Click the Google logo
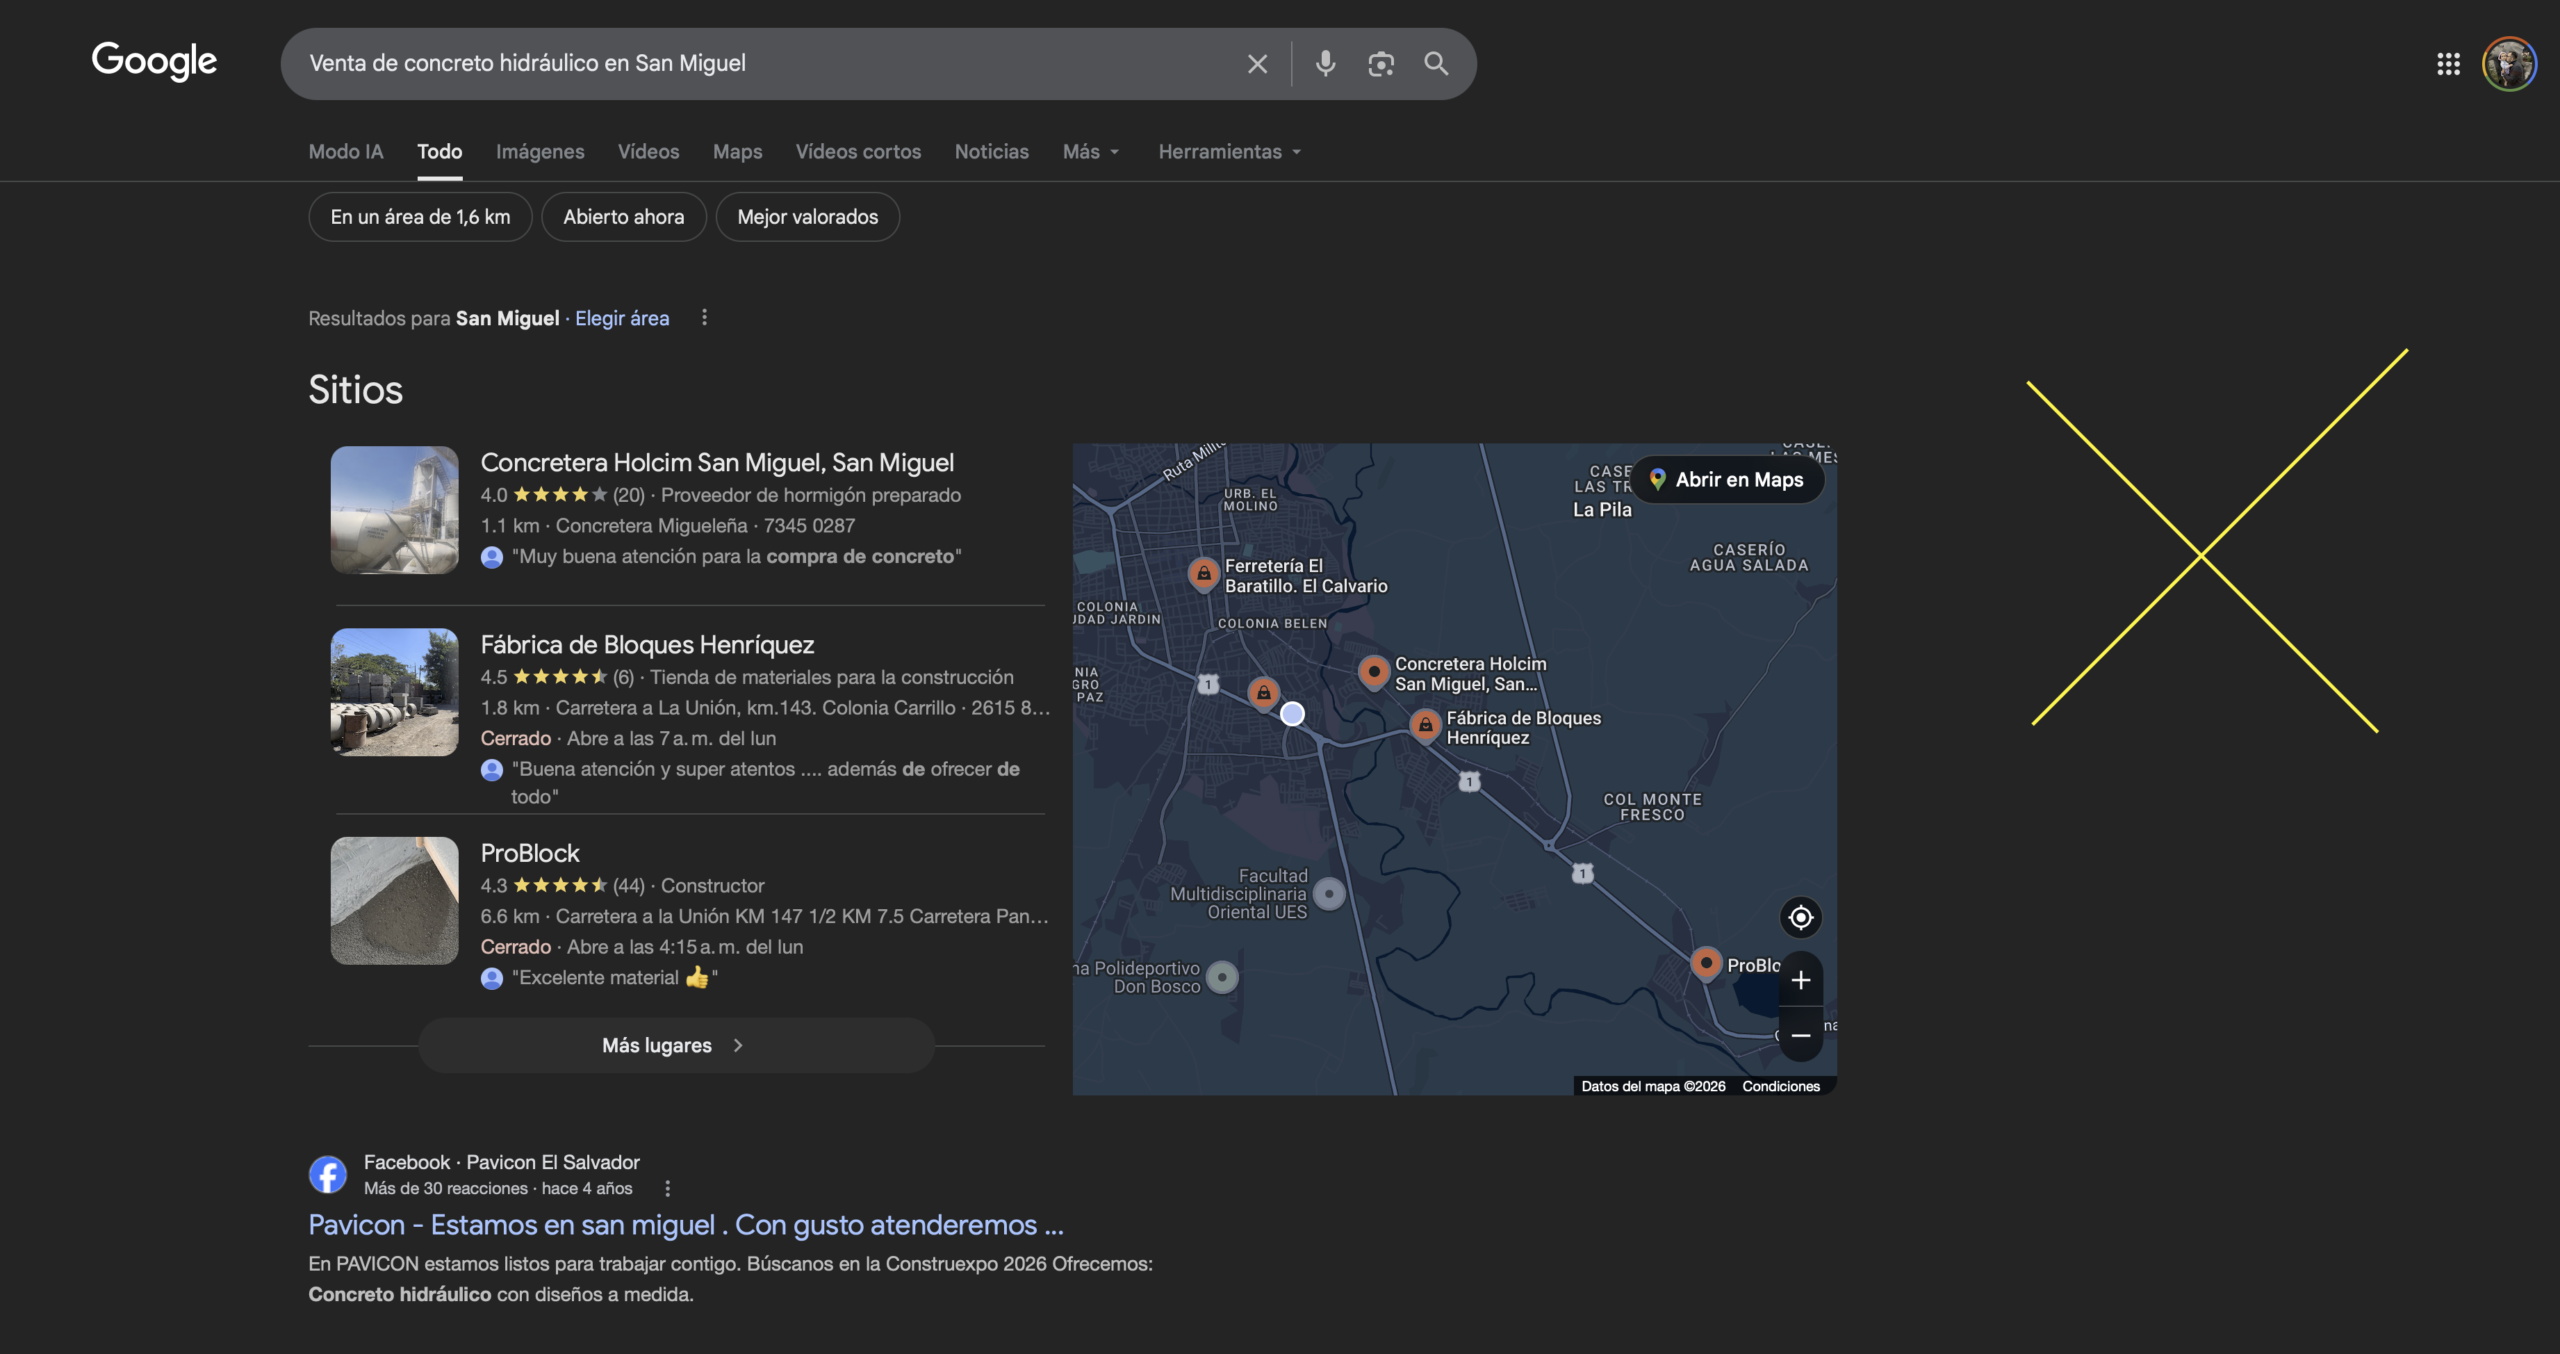This screenshot has height=1354, width=2560. point(154,62)
